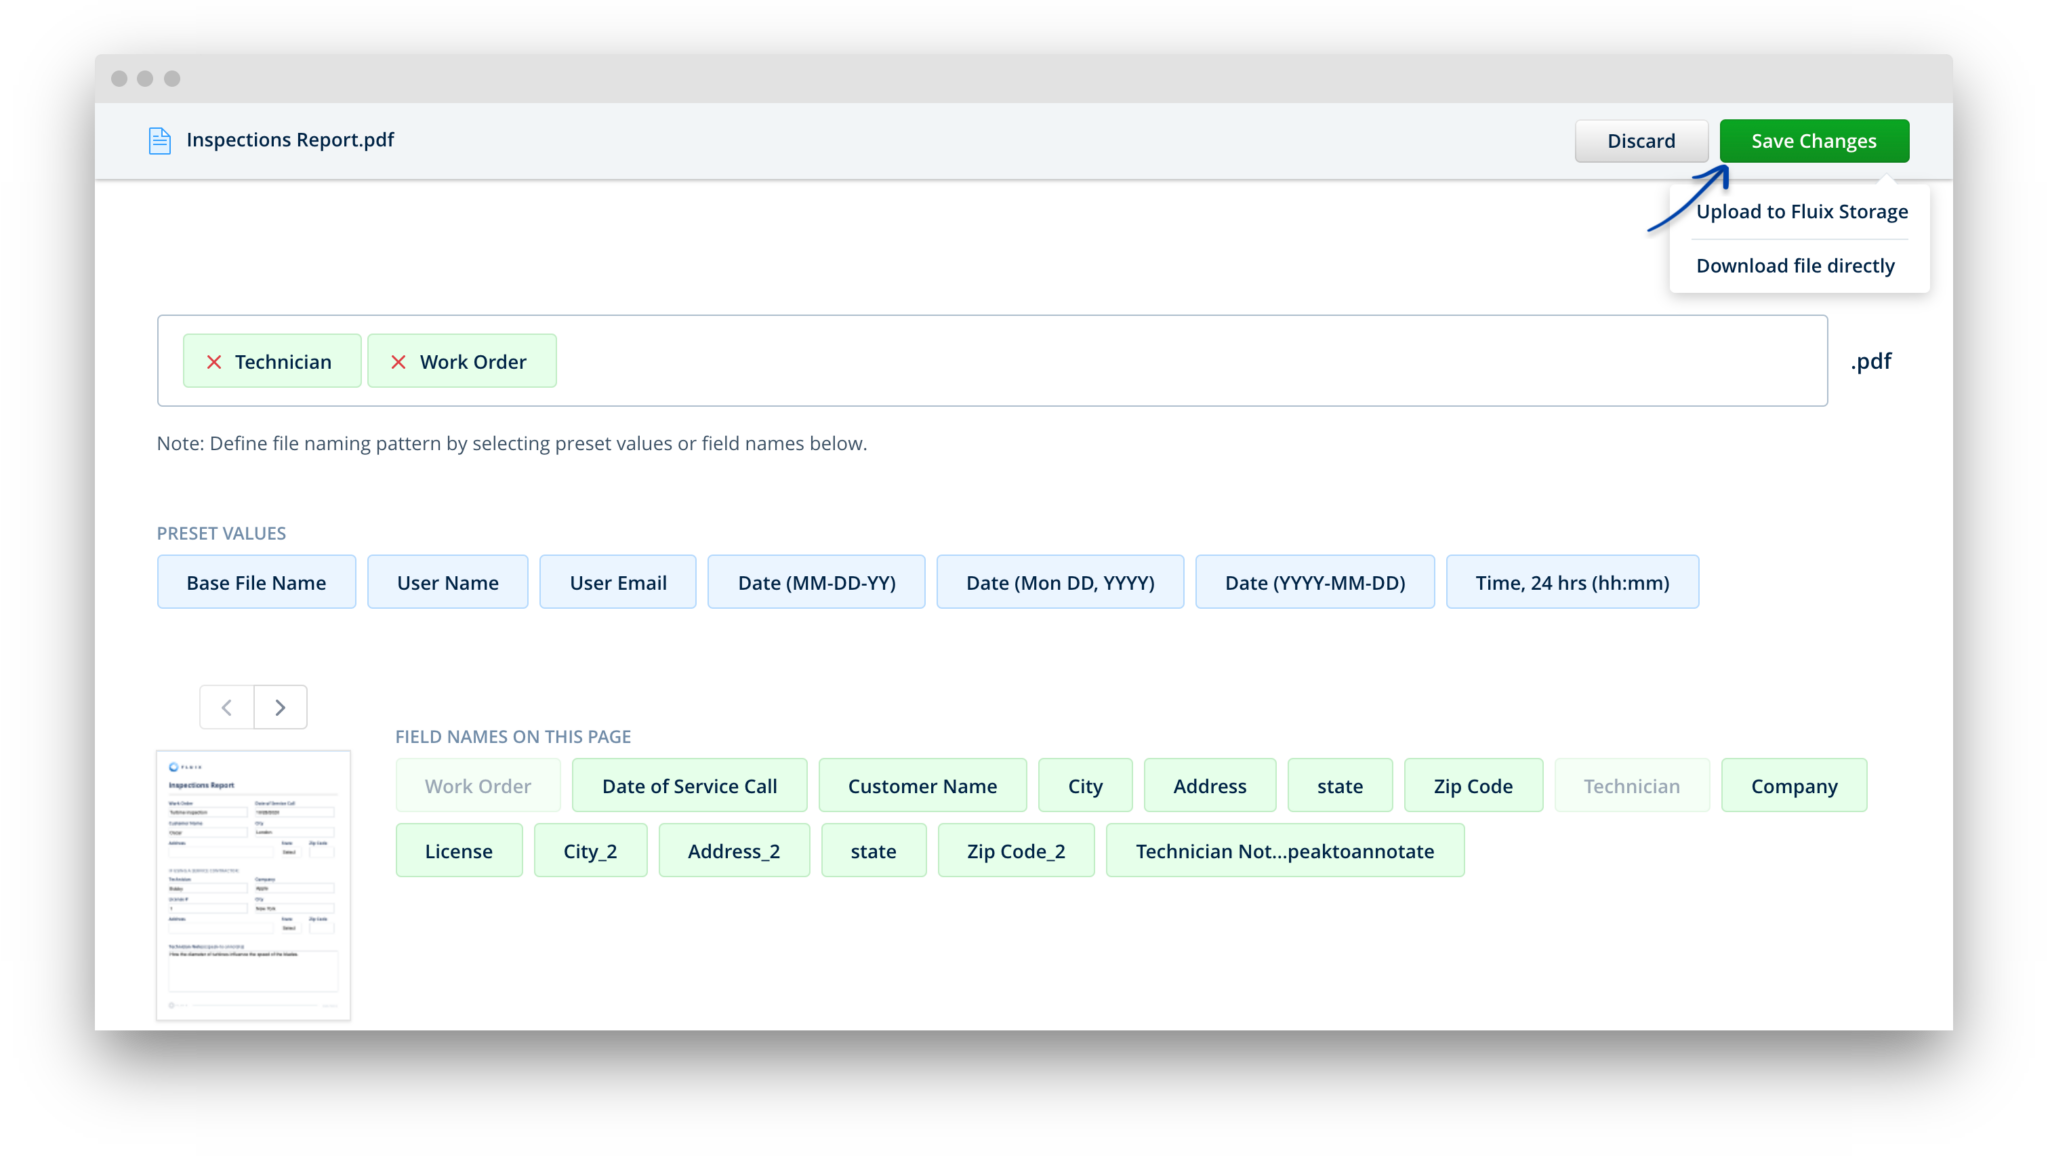
Task: Click the Save Changes button
Action: click(x=1813, y=140)
